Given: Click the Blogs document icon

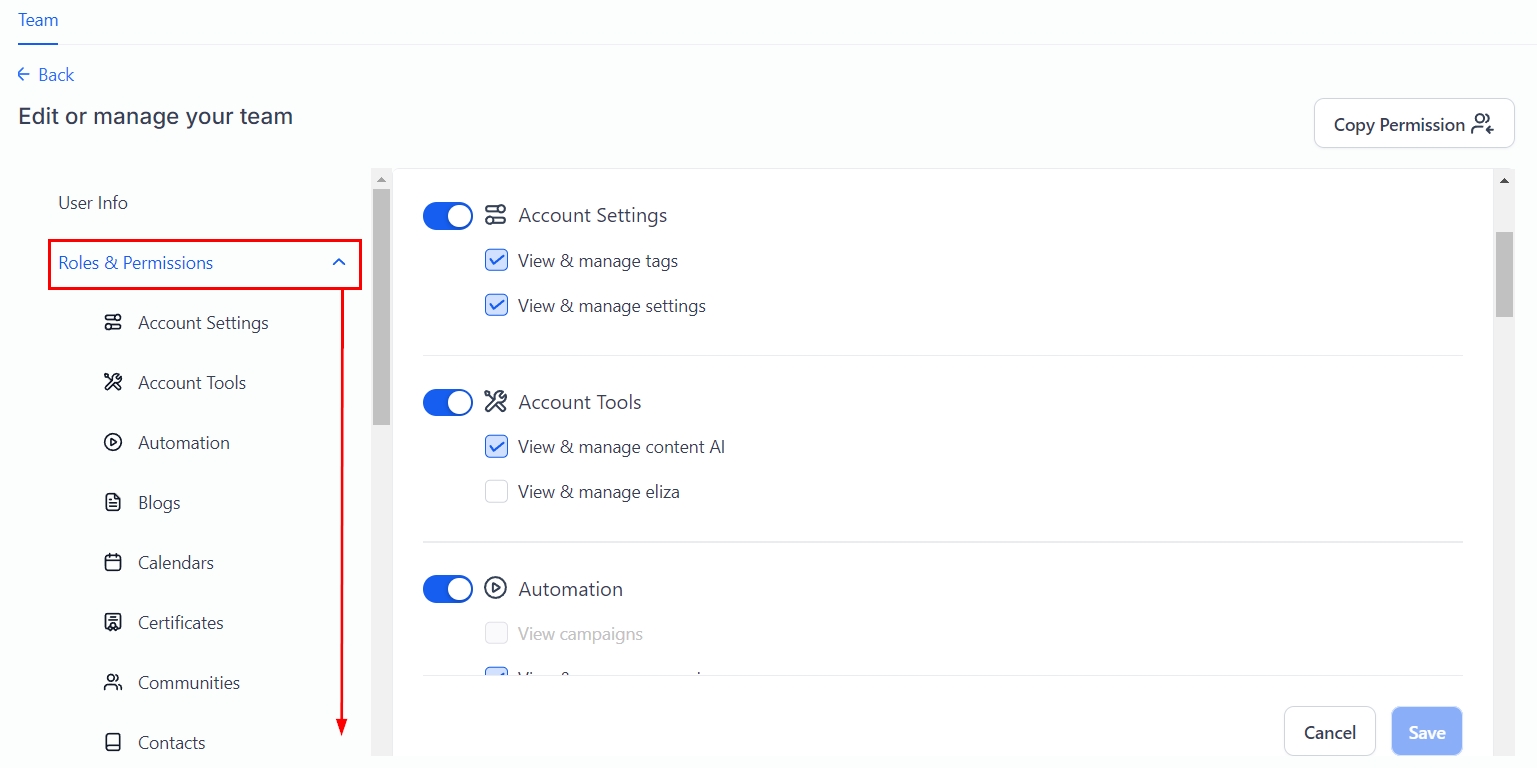Looking at the screenshot, I should [x=113, y=503].
